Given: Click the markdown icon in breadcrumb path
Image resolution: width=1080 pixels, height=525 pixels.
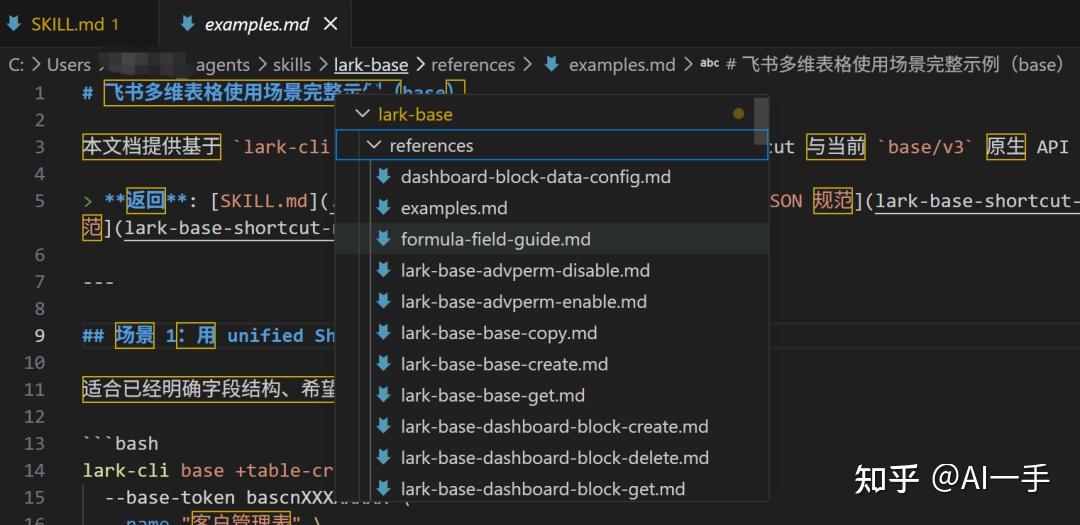Looking at the screenshot, I should coord(551,65).
